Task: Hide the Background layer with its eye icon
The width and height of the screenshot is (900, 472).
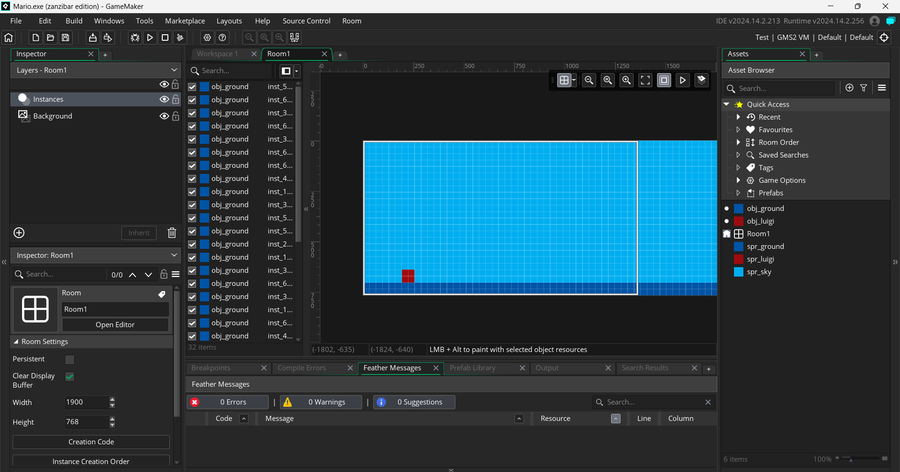Action: [x=164, y=116]
